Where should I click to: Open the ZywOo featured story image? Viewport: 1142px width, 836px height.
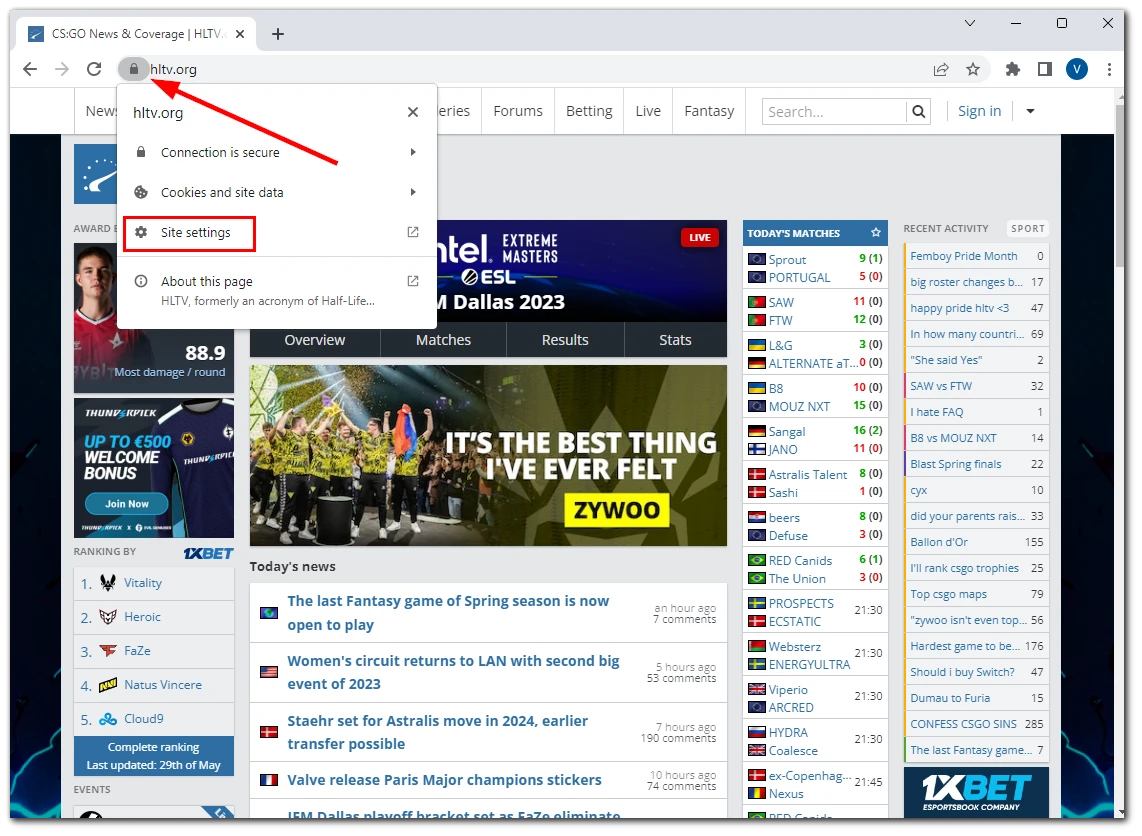pos(488,456)
